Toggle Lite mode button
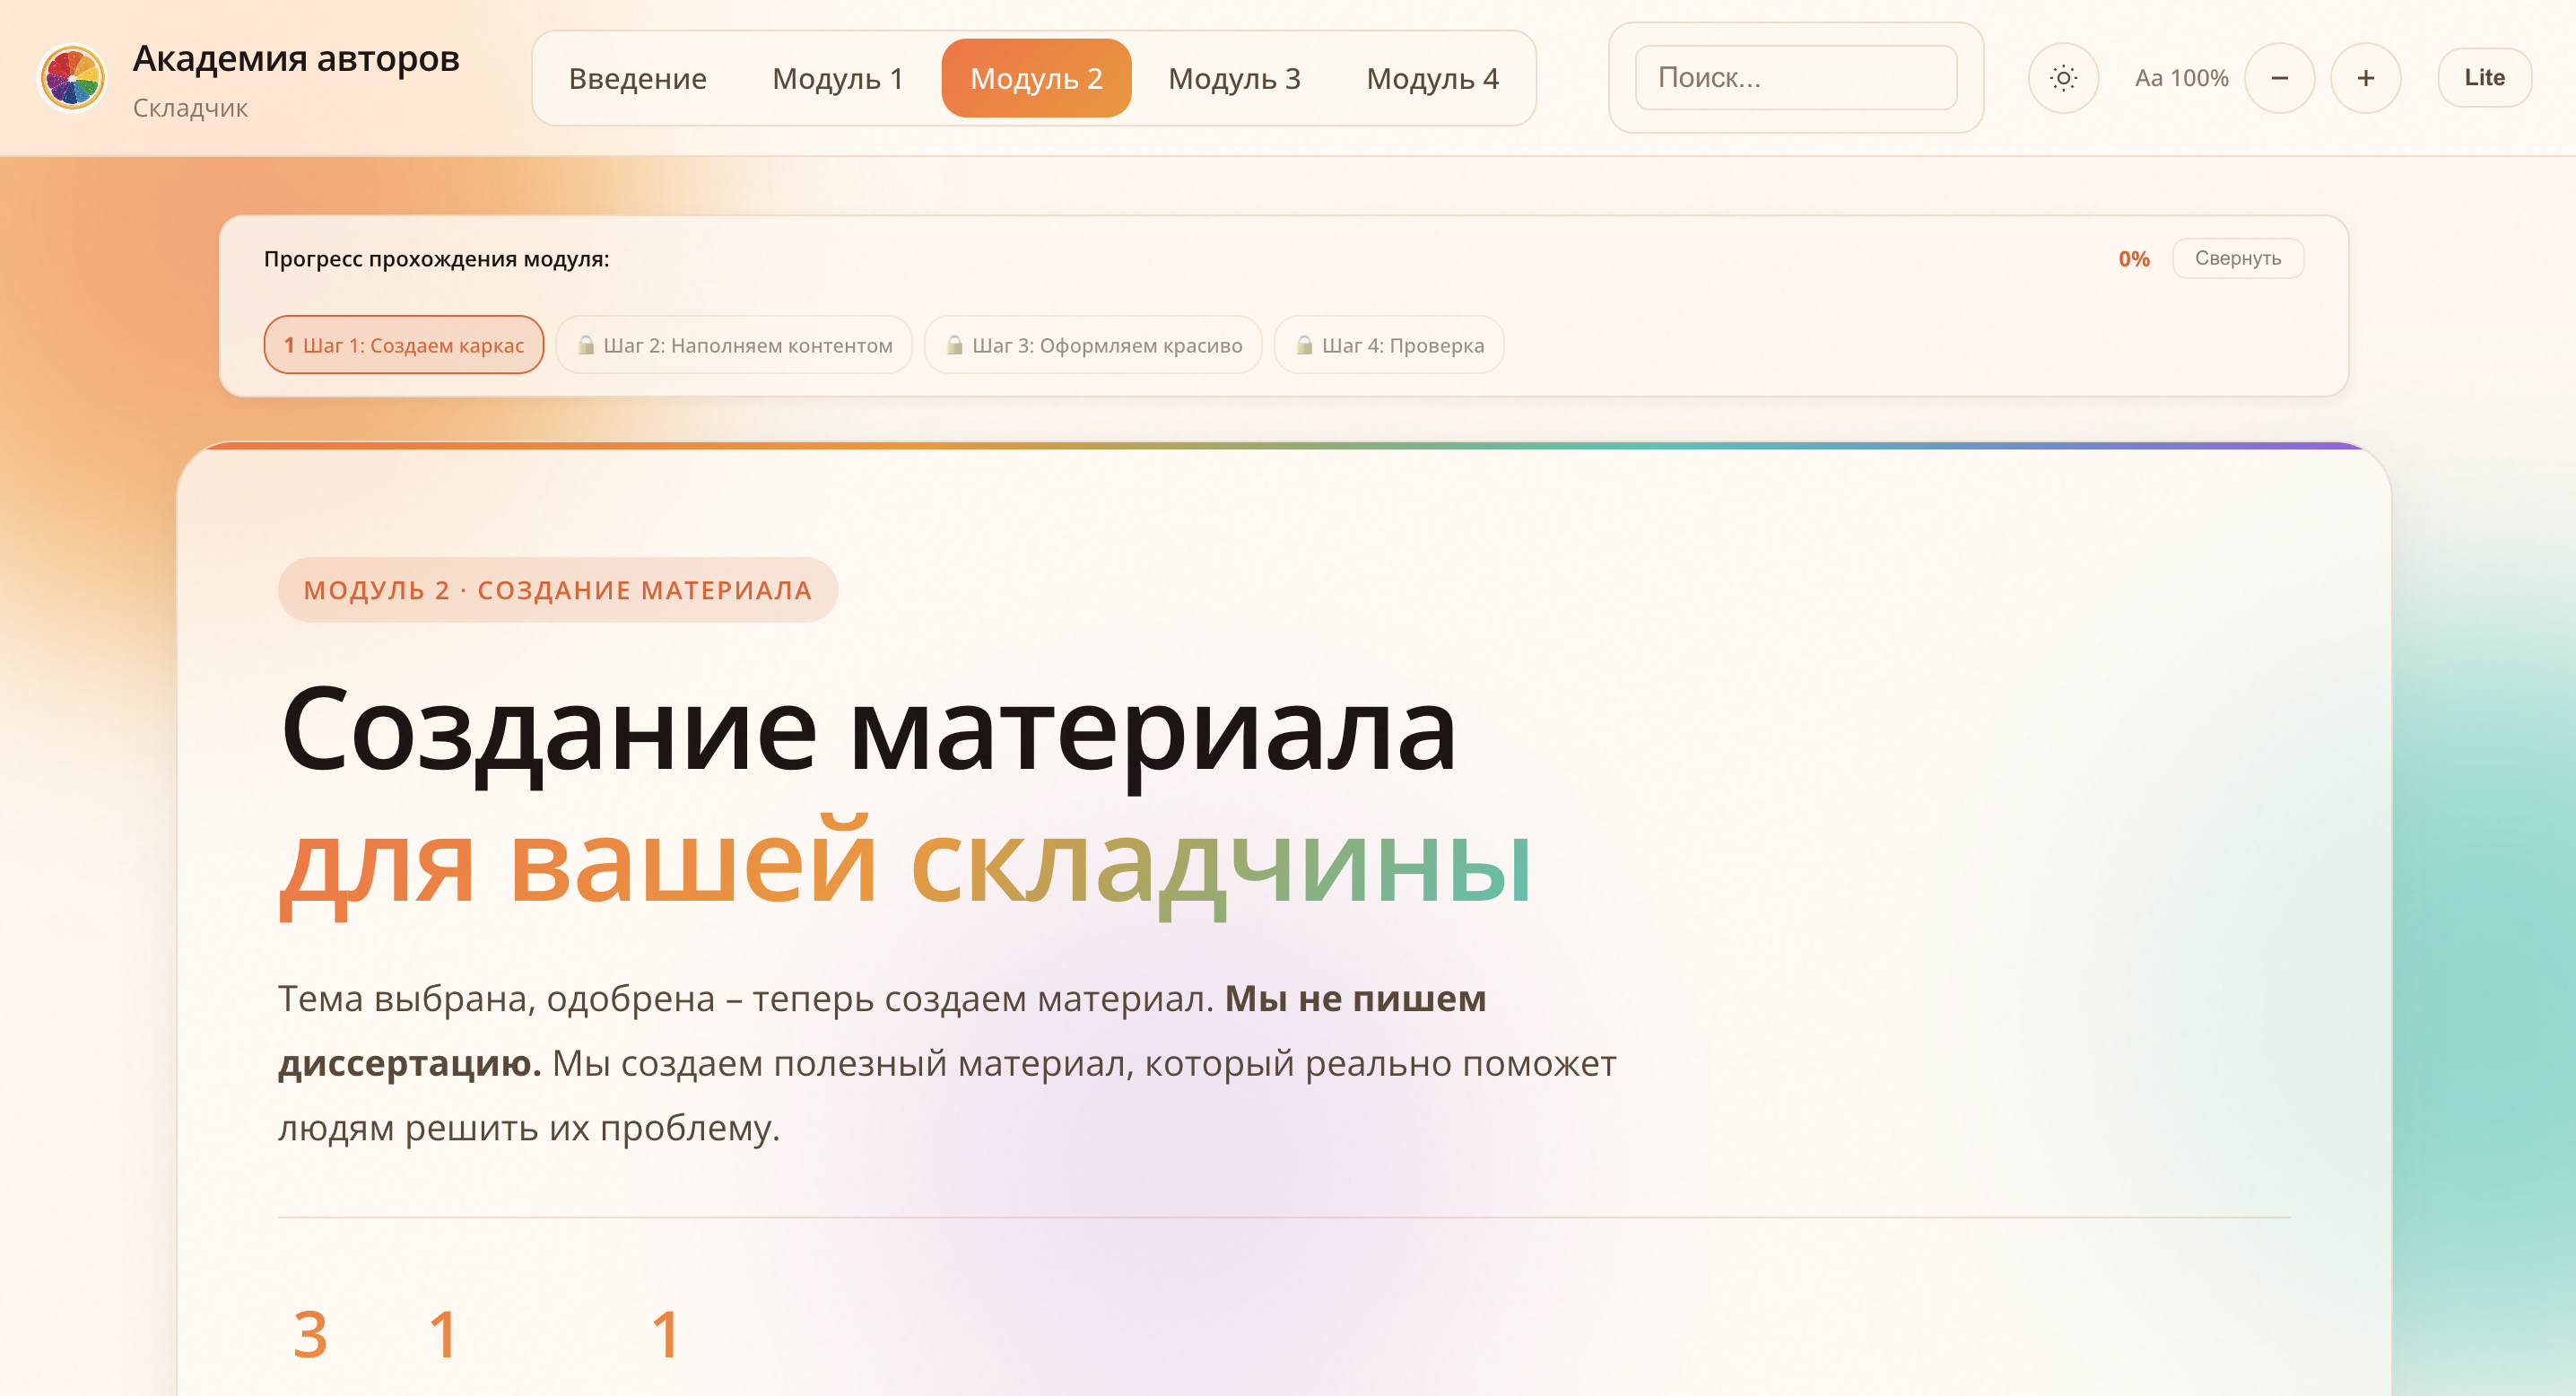 click(2484, 78)
